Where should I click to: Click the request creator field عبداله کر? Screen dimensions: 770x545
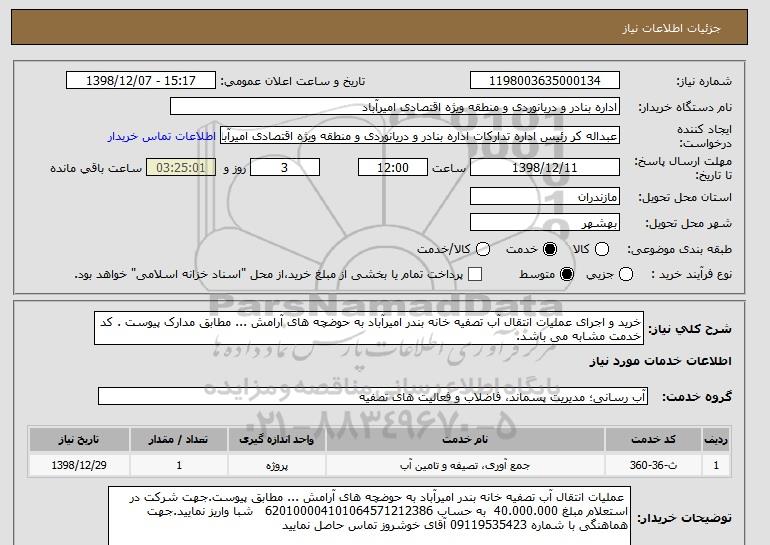[420, 136]
